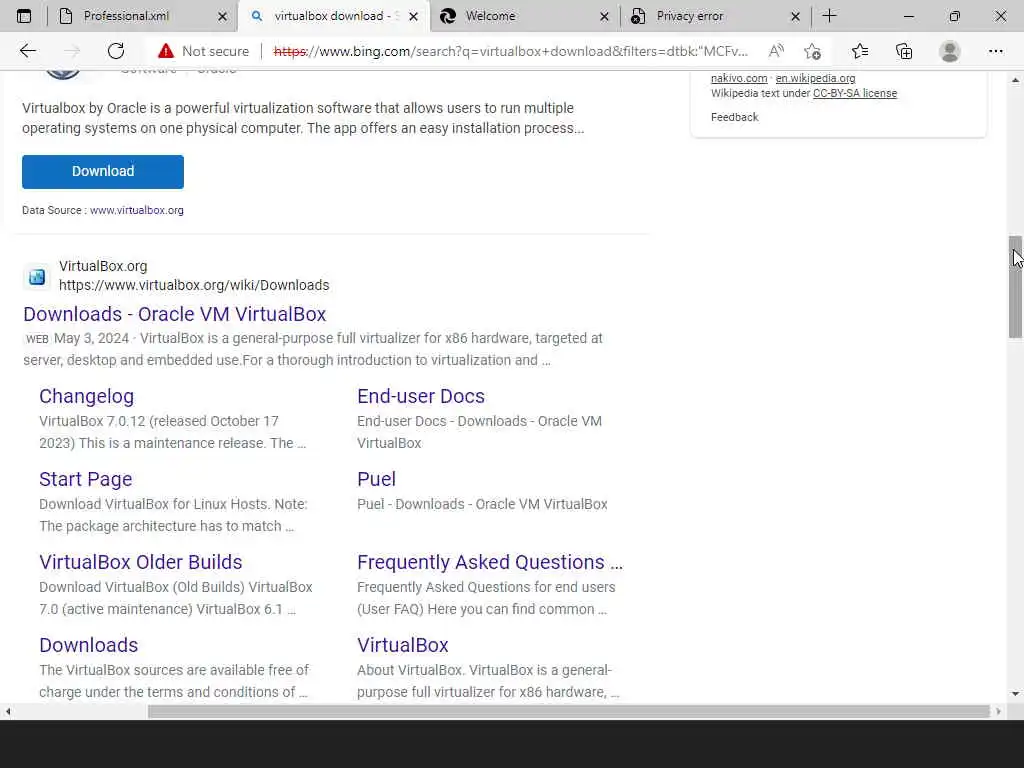Click the blue Download button
This screenshot has height=768, width=1024.
[x=103, y=172]
